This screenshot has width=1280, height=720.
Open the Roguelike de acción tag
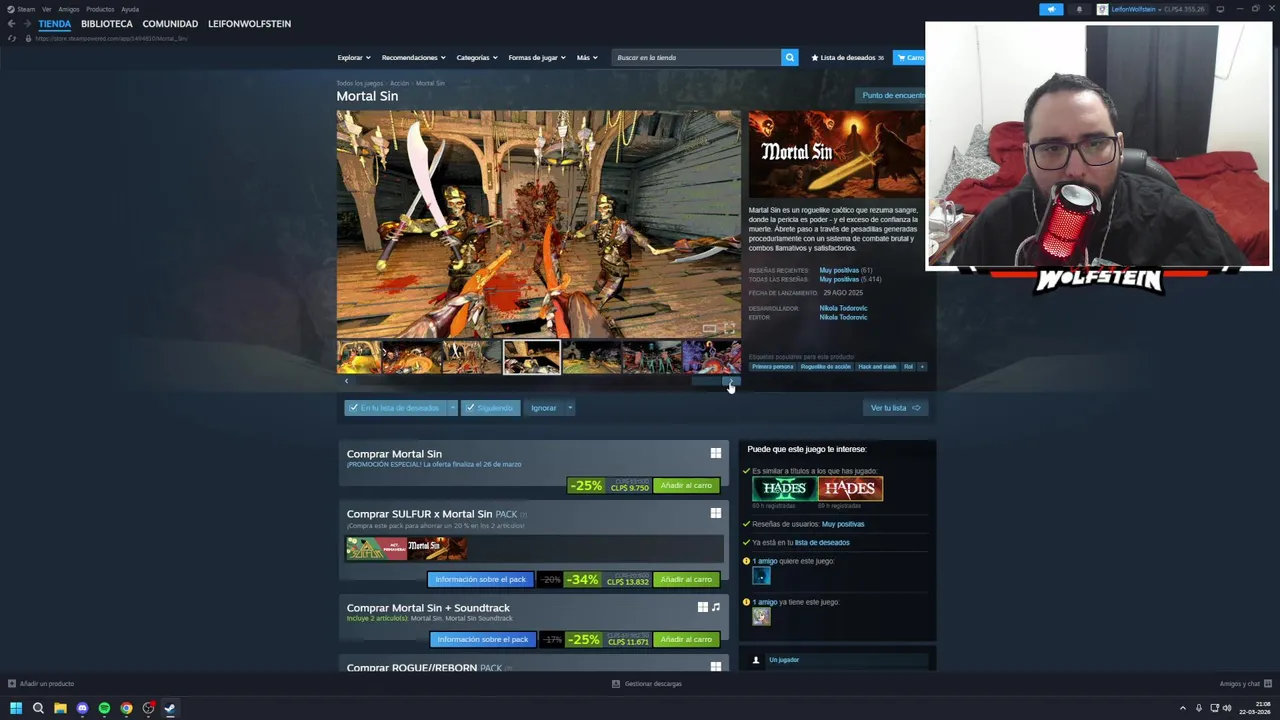point(826,367)
